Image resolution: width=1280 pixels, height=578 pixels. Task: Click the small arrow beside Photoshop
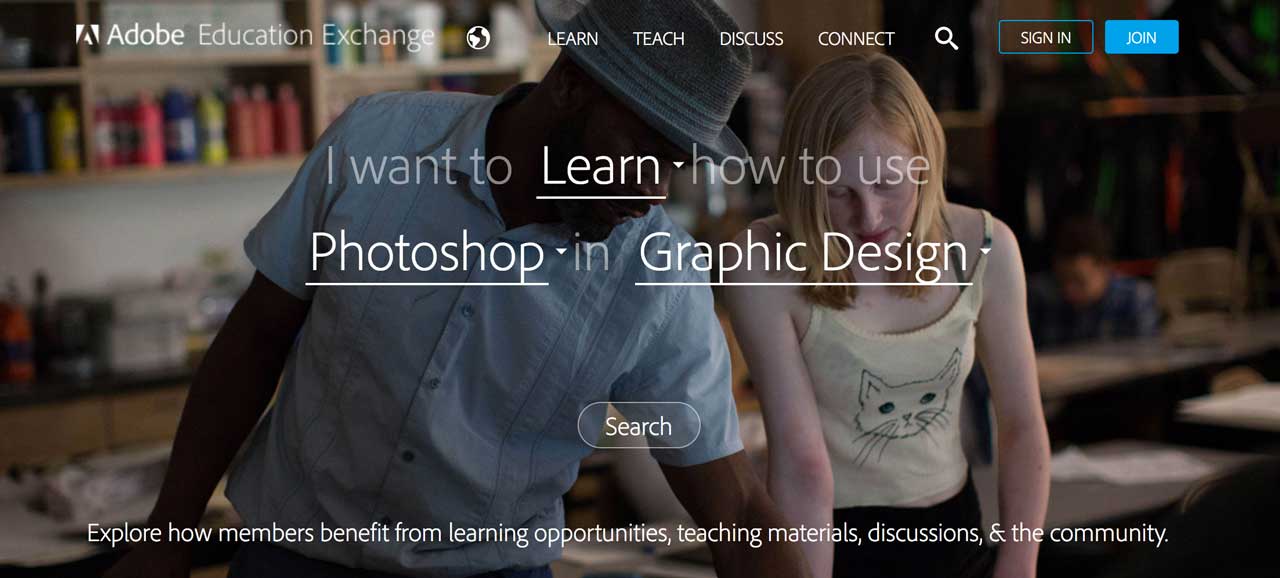561,250
